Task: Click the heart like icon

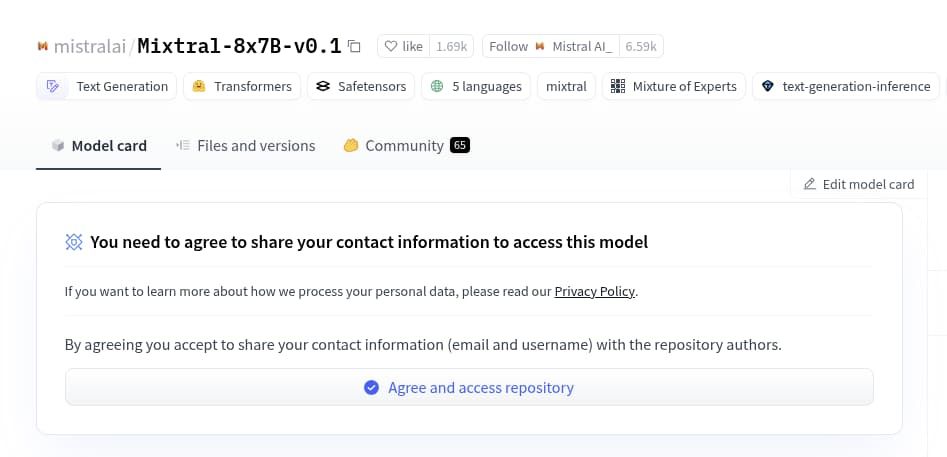Action: (391, 46)
